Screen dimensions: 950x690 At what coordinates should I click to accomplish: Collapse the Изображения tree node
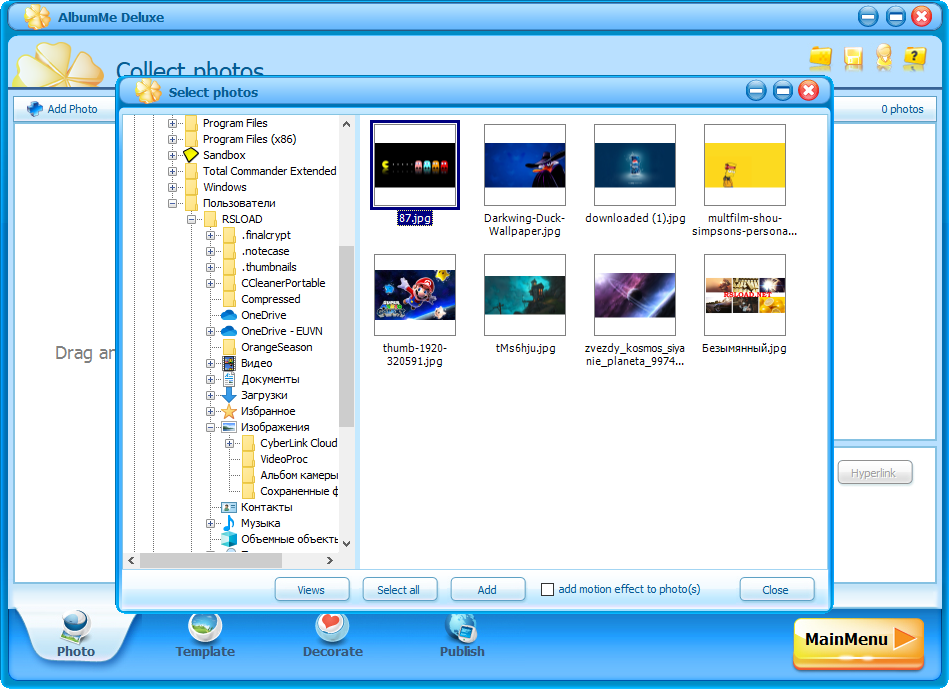click(x=210, y=427)
